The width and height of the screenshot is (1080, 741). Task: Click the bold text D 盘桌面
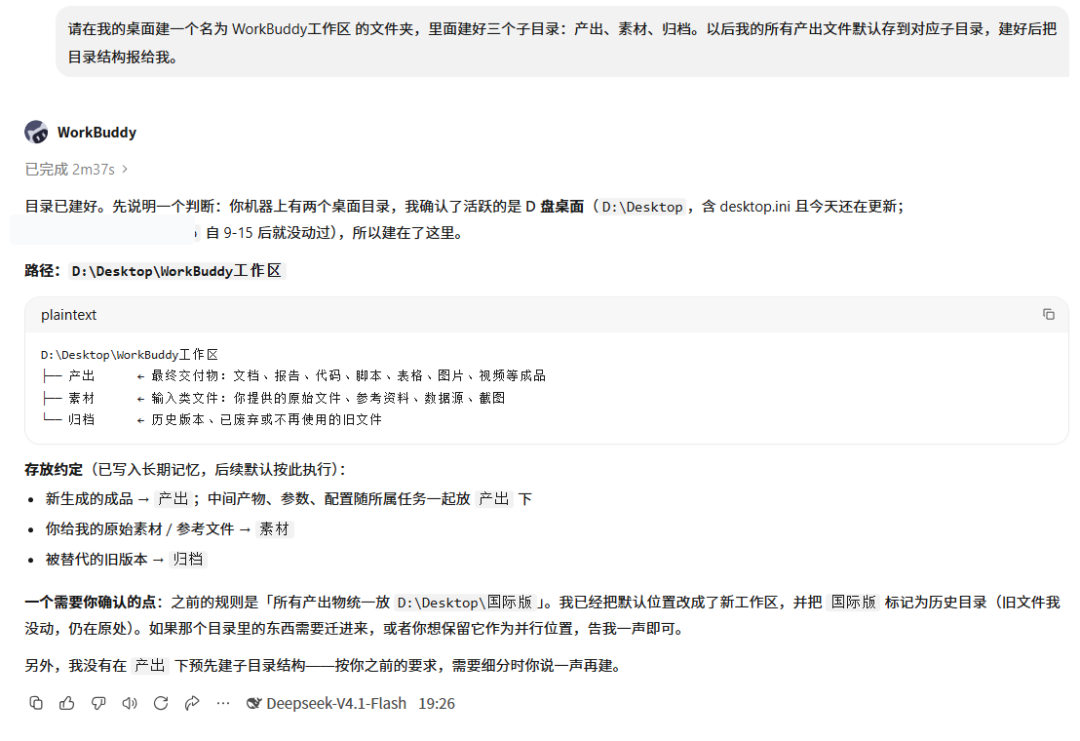point(554,207)
